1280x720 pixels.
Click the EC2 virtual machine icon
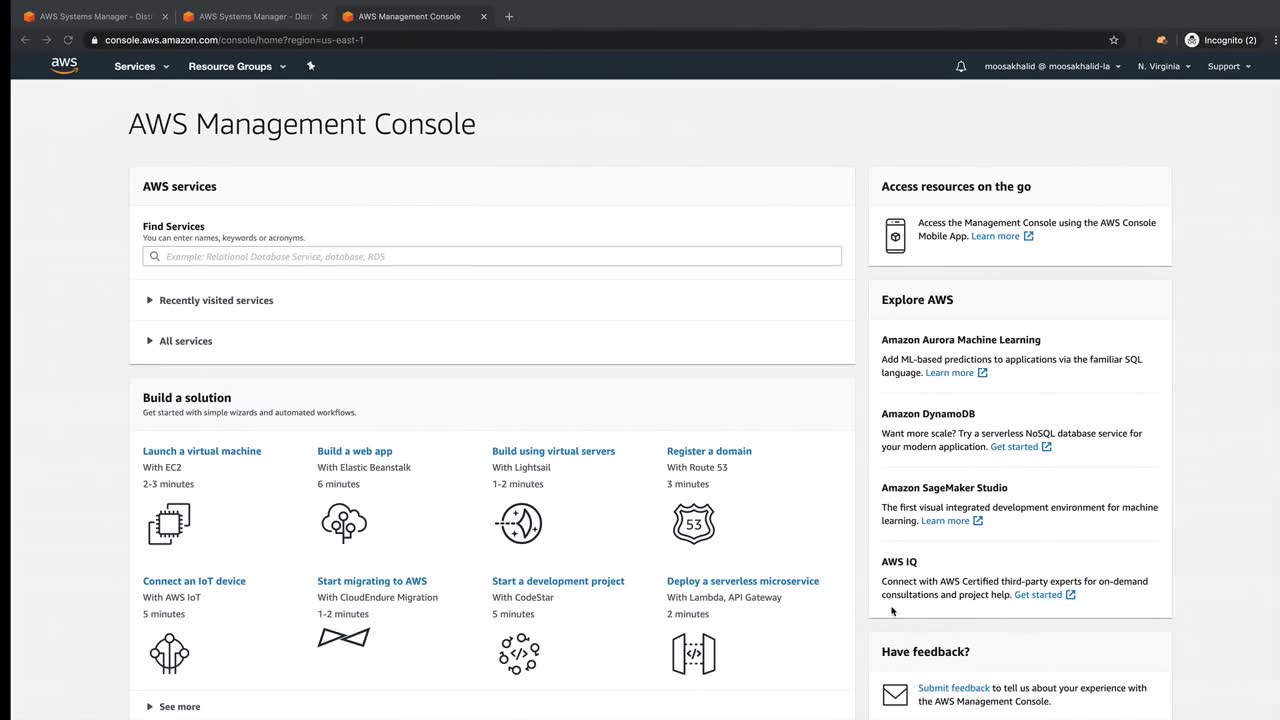169,524
